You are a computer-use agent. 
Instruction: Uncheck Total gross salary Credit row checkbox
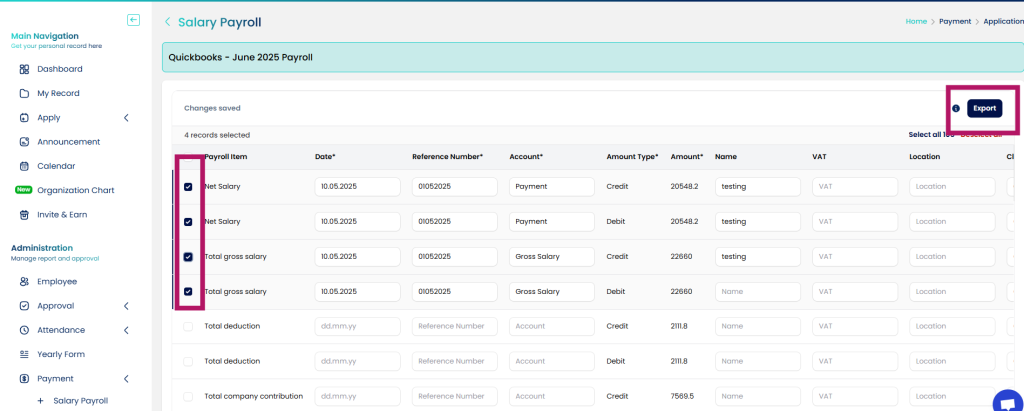tap(188, 257)
